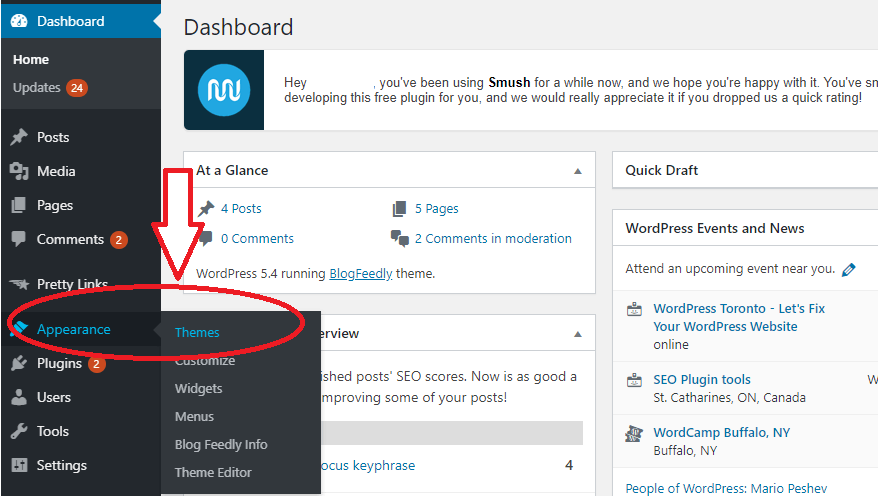Click the Pages icon in sidebar
878x496 pixels.
click(19, 205)
